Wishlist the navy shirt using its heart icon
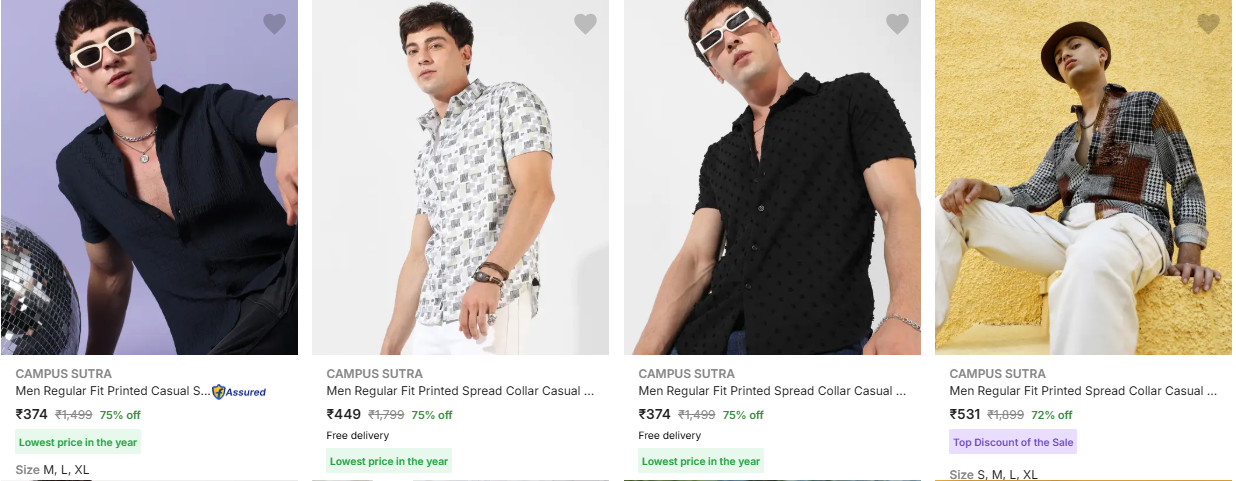The image size is (1236, 481). tap(274, 24)
